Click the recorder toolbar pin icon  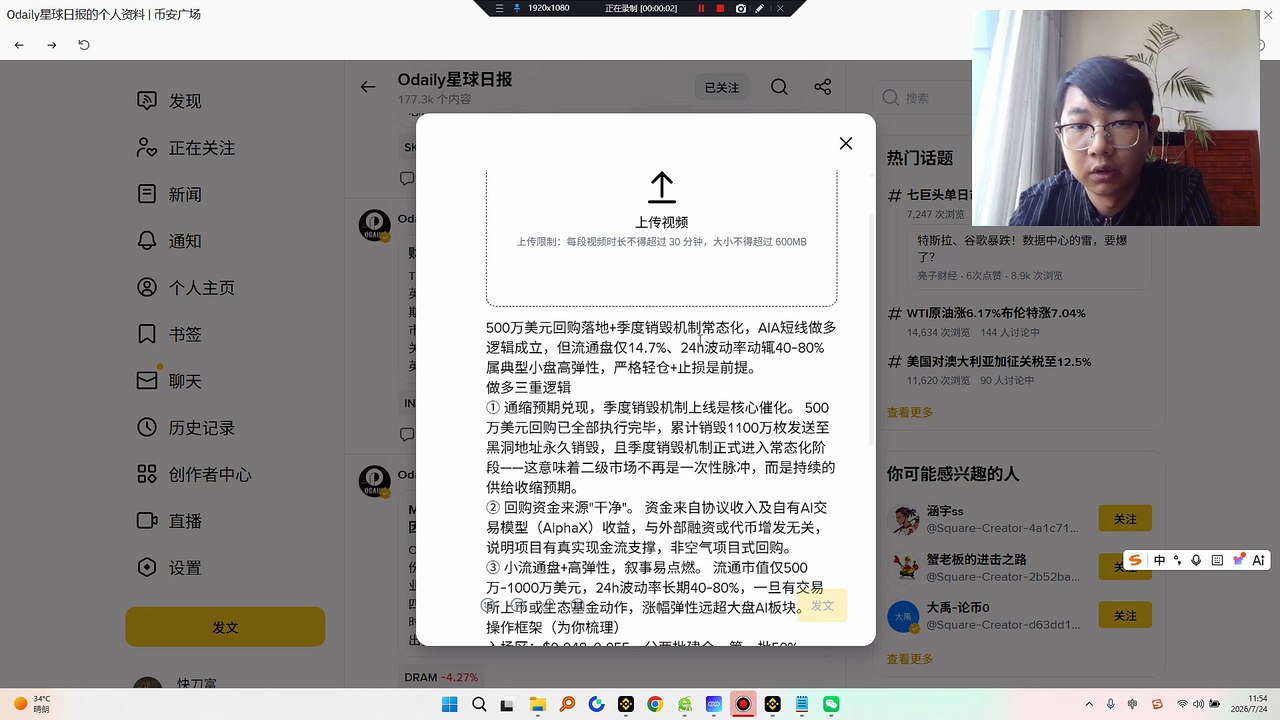[517, 8]
